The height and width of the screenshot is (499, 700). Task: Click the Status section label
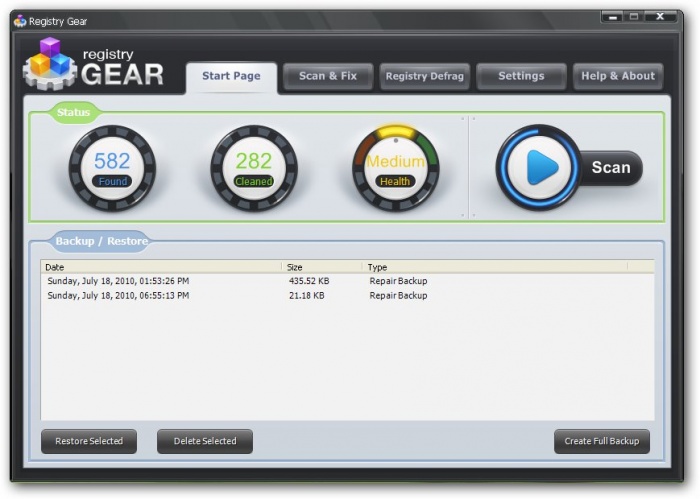74,112
